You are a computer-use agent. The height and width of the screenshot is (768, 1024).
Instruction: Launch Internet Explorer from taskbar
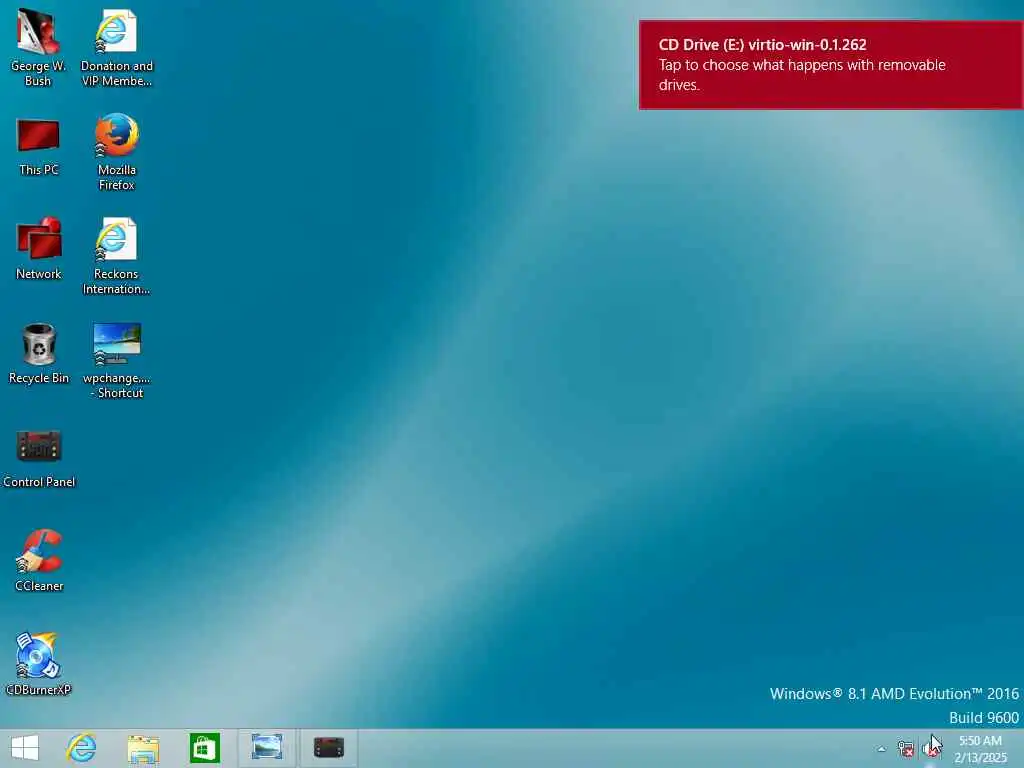82,748
